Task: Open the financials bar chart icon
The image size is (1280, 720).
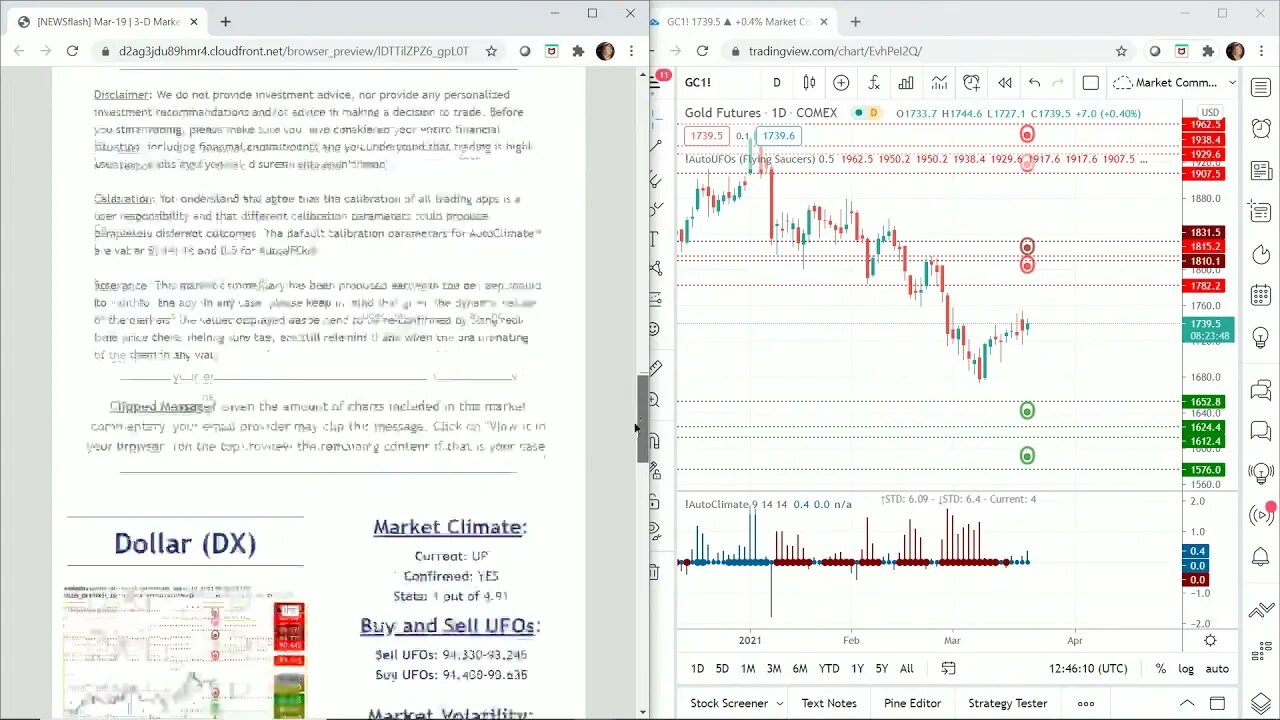Action: click(906, 83)
